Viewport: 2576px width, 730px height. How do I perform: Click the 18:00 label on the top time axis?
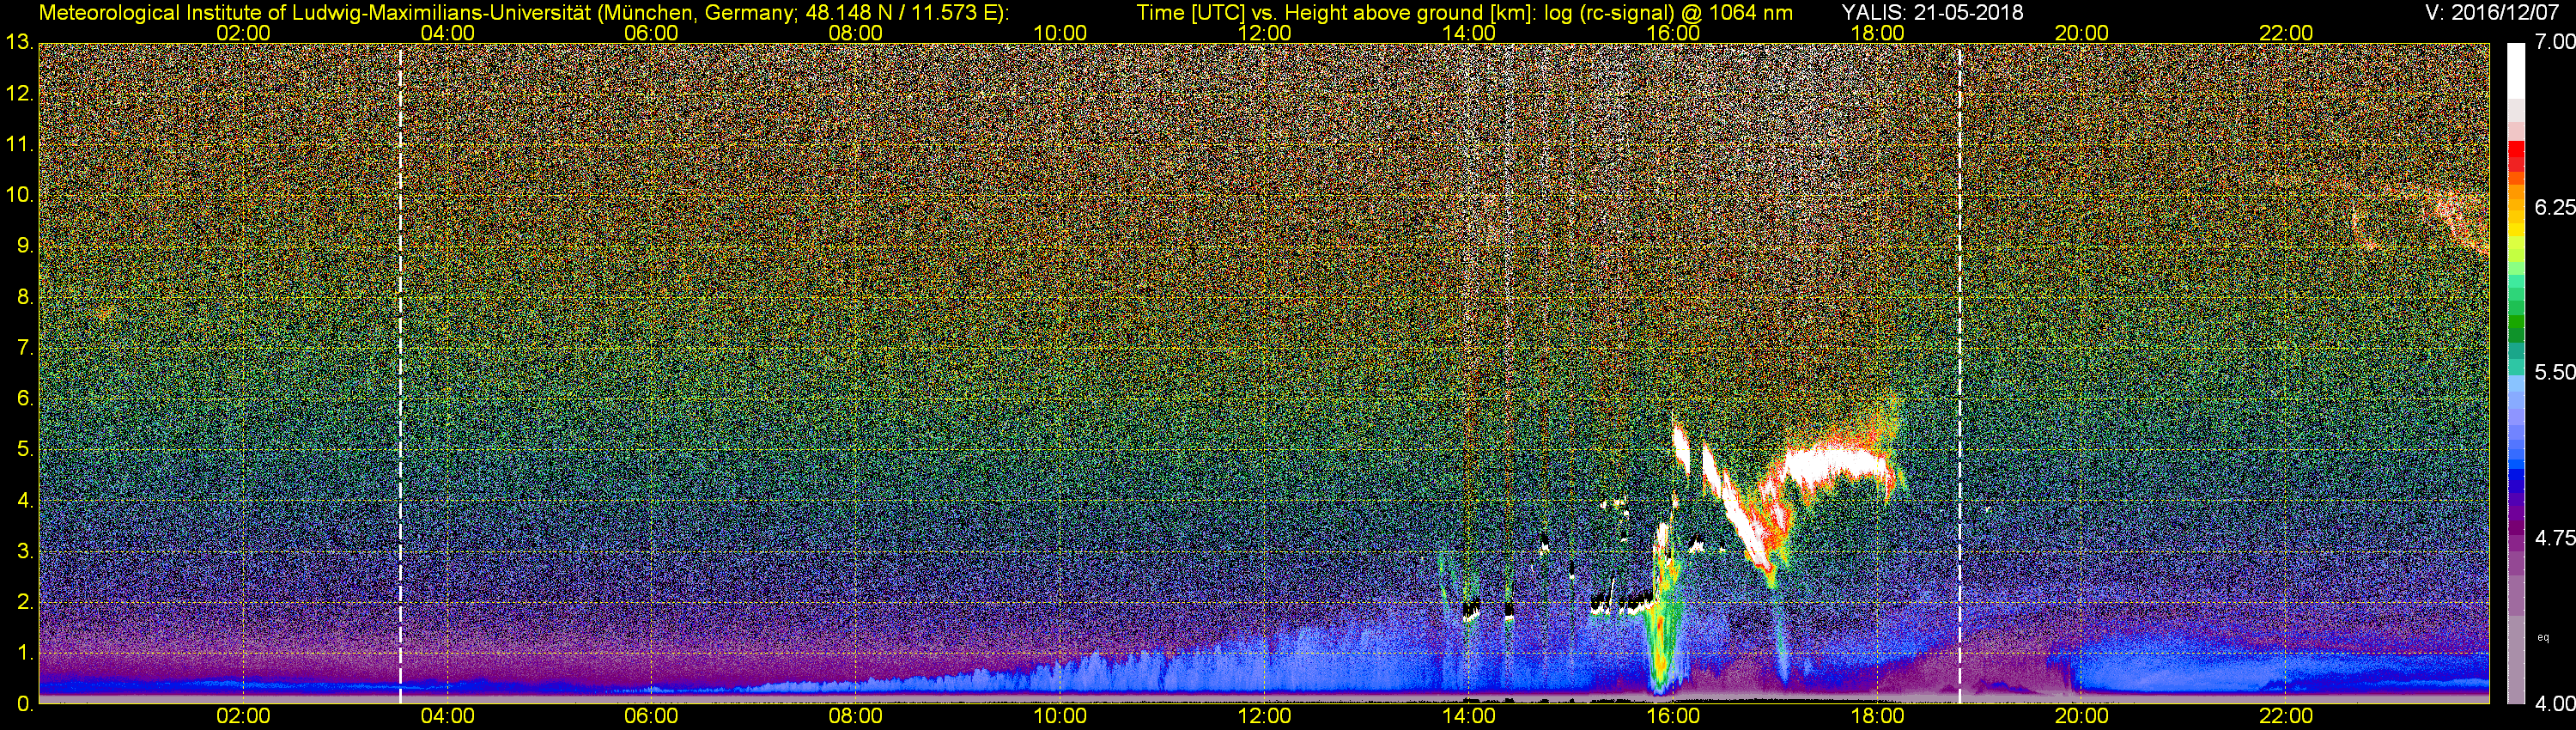click(x=1877, y=33)
